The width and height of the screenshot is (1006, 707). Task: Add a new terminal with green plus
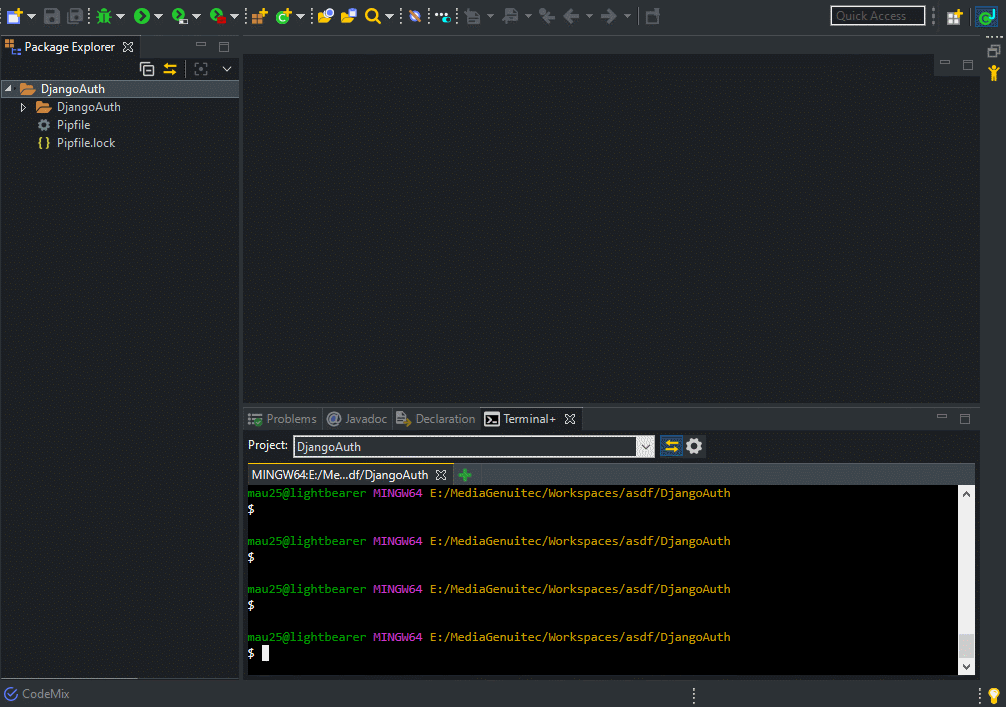point(464,475)
